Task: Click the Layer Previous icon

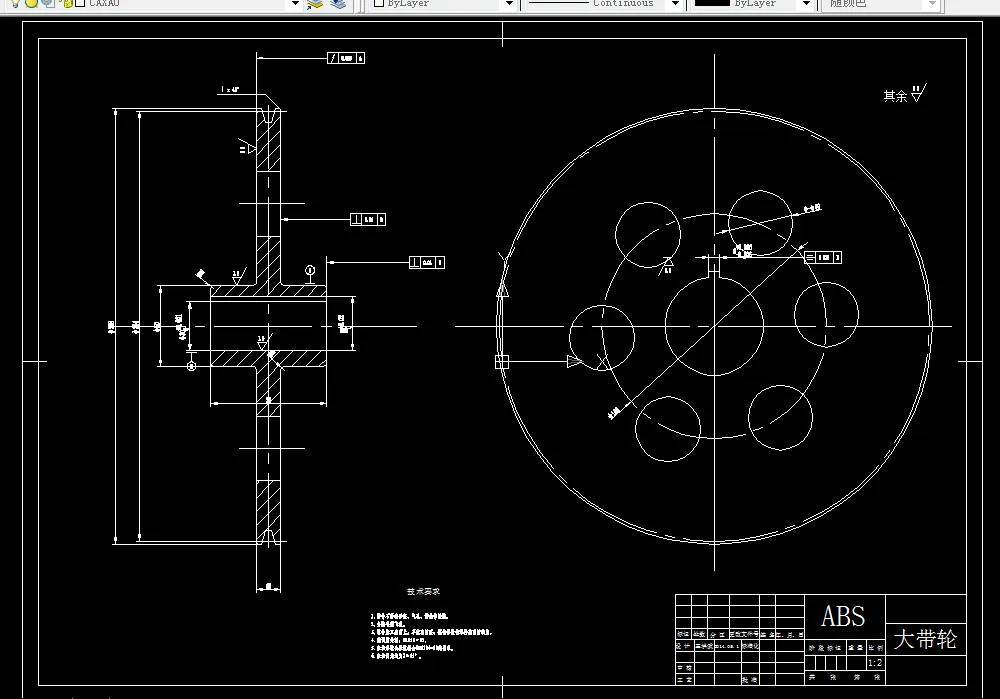Action: (x=338, y=4)
